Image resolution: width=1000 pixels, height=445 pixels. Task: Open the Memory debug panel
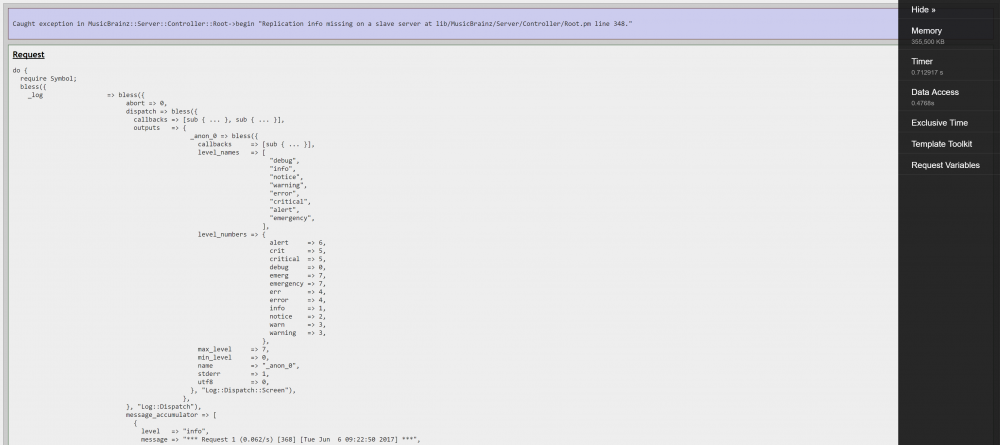926,31
